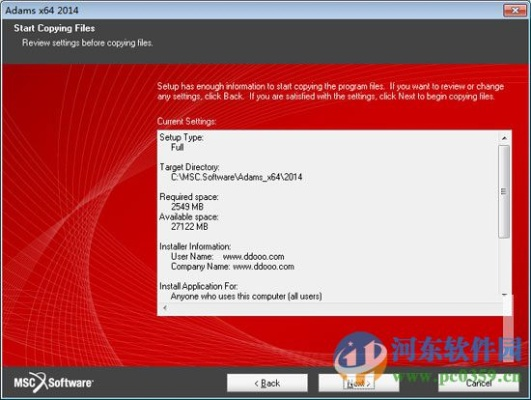This screenshot has width=531, height=400.
Task: Click the Back button
Action: [x=267, y=383]
